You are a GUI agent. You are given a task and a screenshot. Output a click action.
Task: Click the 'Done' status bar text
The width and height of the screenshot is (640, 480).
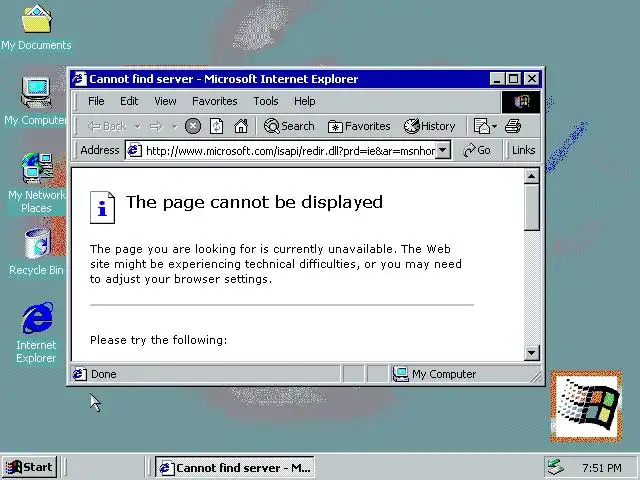coord(104,374)
